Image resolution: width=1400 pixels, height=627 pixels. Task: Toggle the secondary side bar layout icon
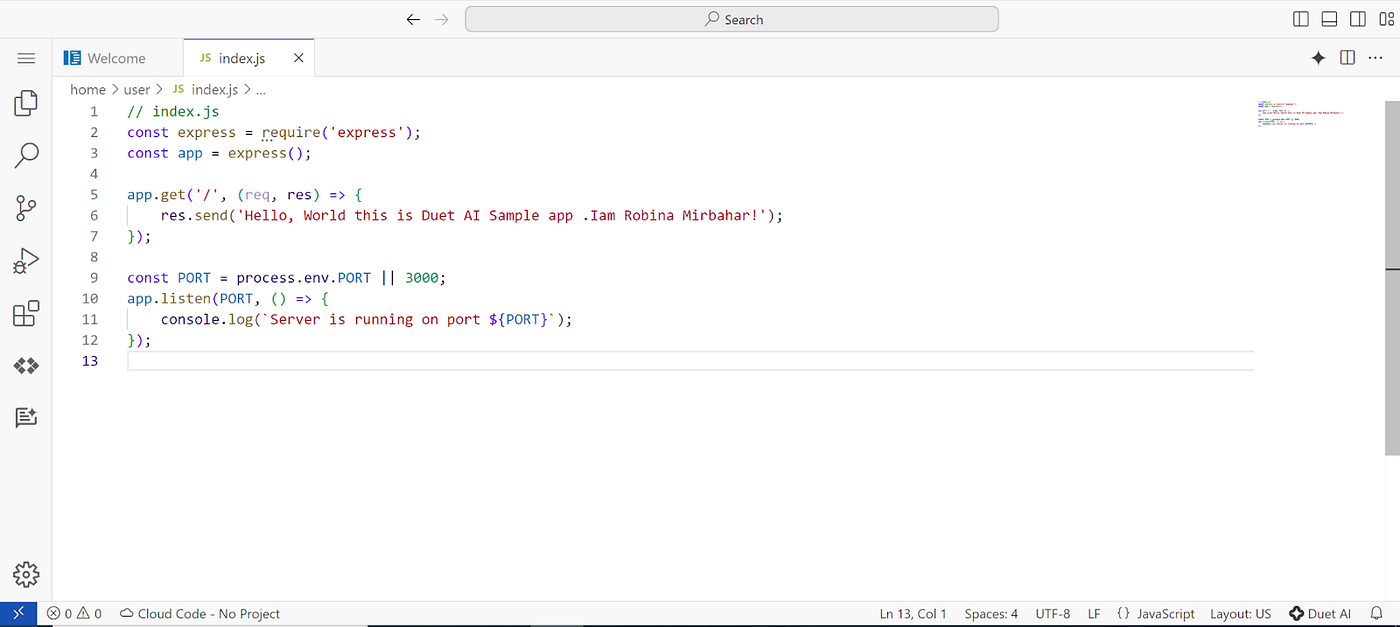1357,19
